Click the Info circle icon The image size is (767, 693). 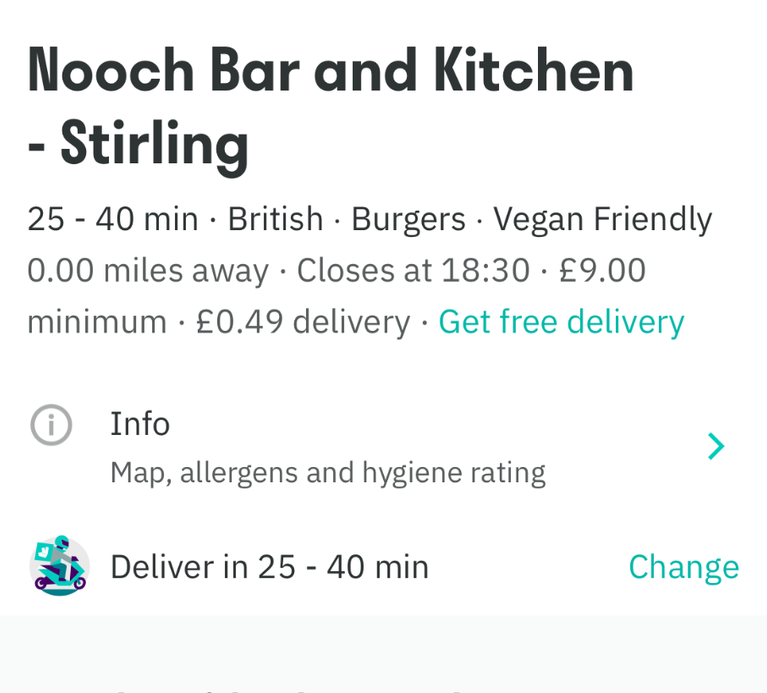pyautogui.click(x=51, y=425)
